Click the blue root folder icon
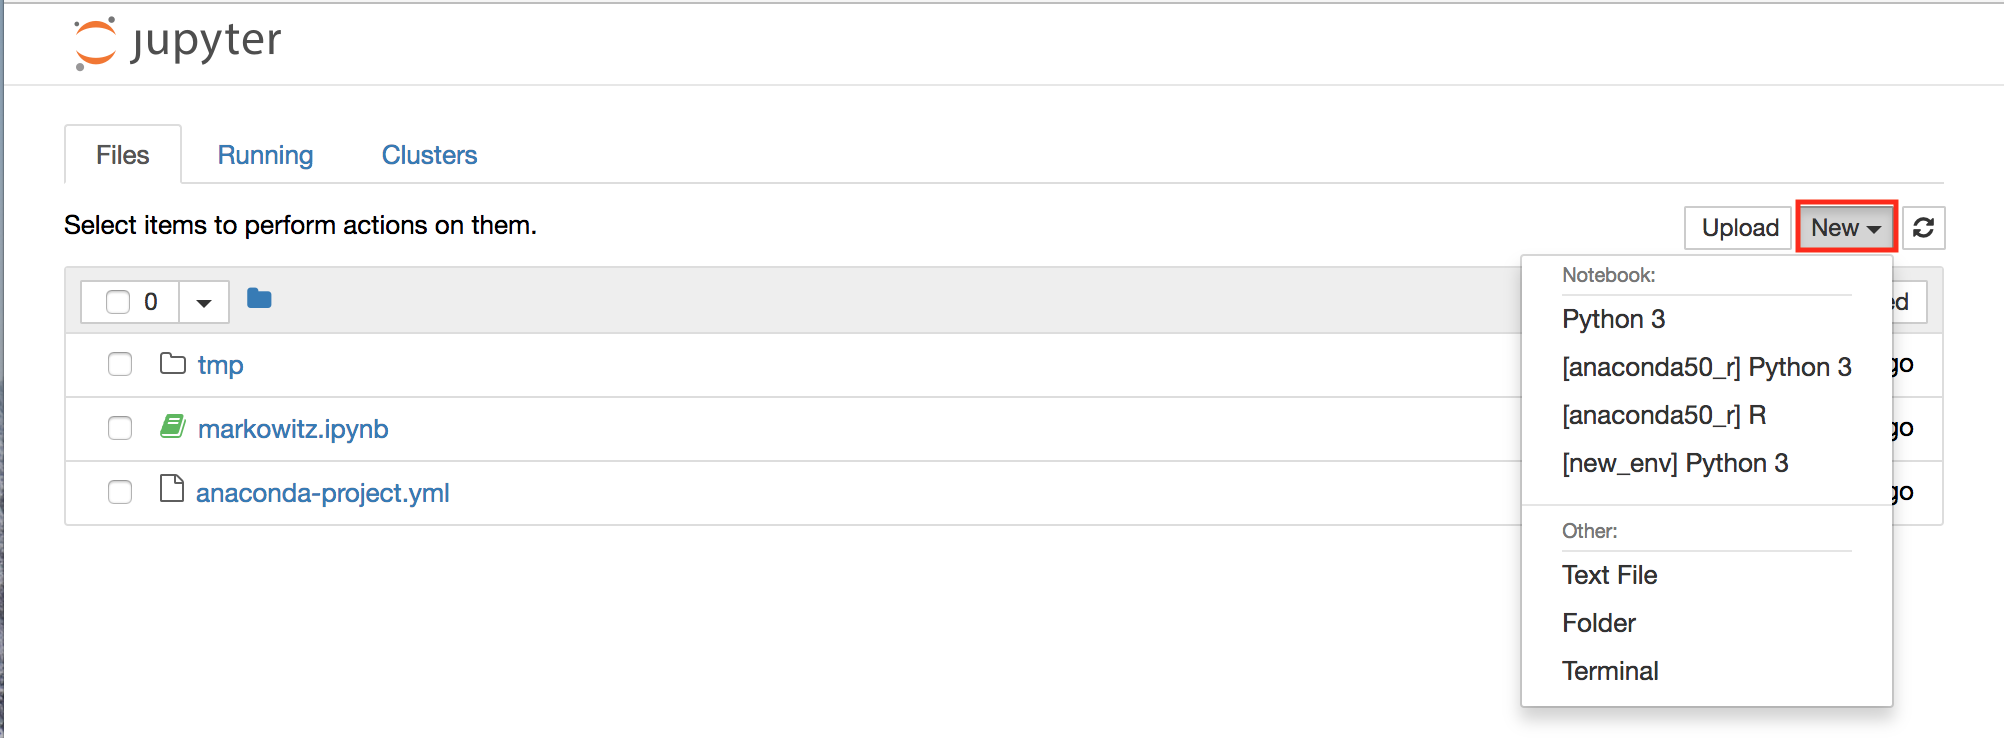2004x738 pixels. click(x=259, y=299)
